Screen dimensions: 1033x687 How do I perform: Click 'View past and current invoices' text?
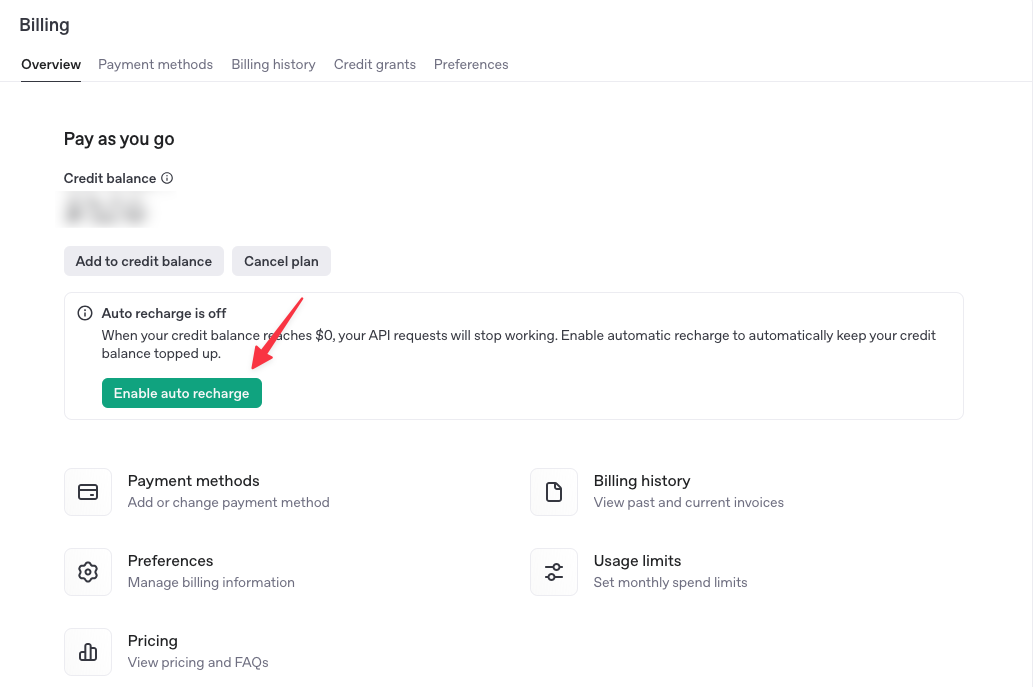coord(688,503)
